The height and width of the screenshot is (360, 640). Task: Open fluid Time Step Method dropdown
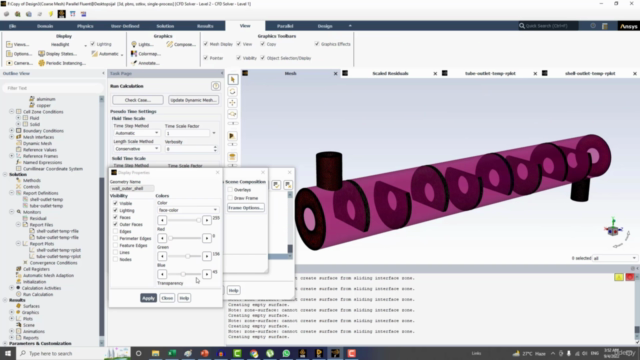(136, 133)
